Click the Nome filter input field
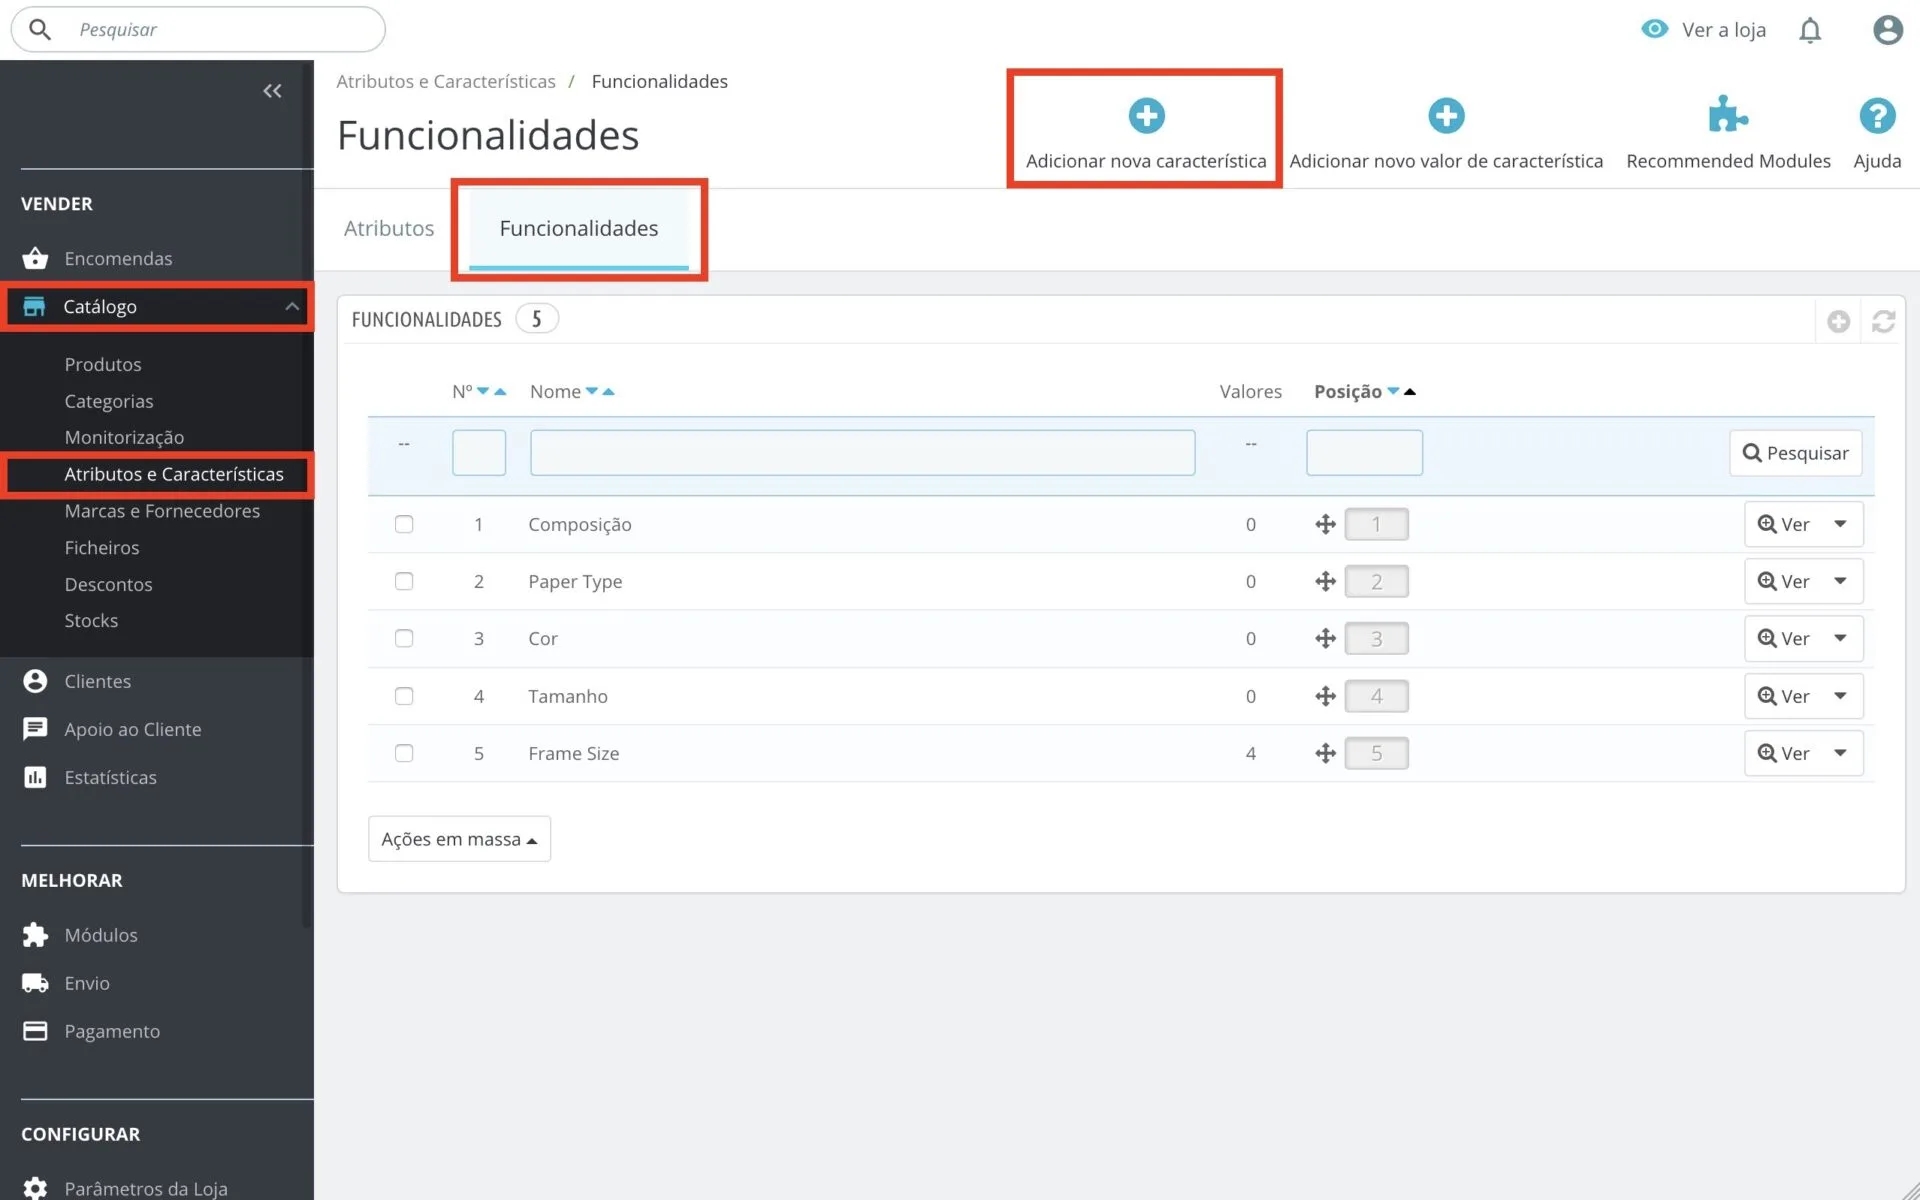The width and height of the screenshot is (1920, 1200). pyautogui.click(x=862, y=453)
